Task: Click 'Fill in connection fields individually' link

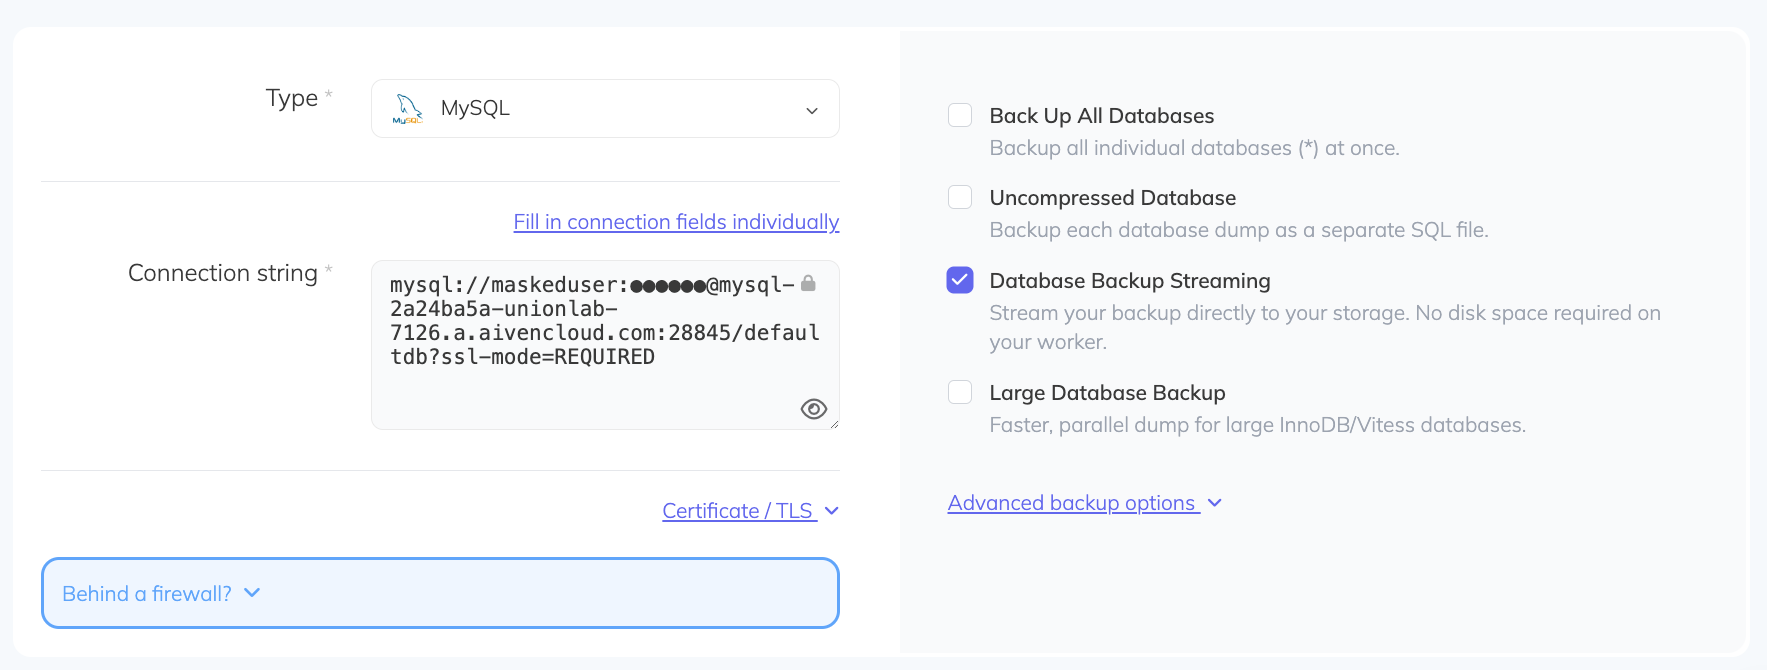Action: tap(676, 222)
